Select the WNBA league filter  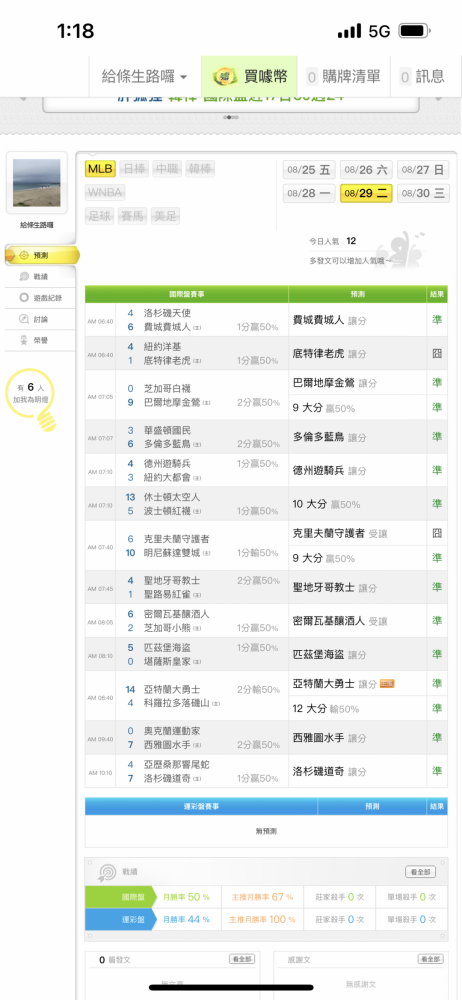105,193
